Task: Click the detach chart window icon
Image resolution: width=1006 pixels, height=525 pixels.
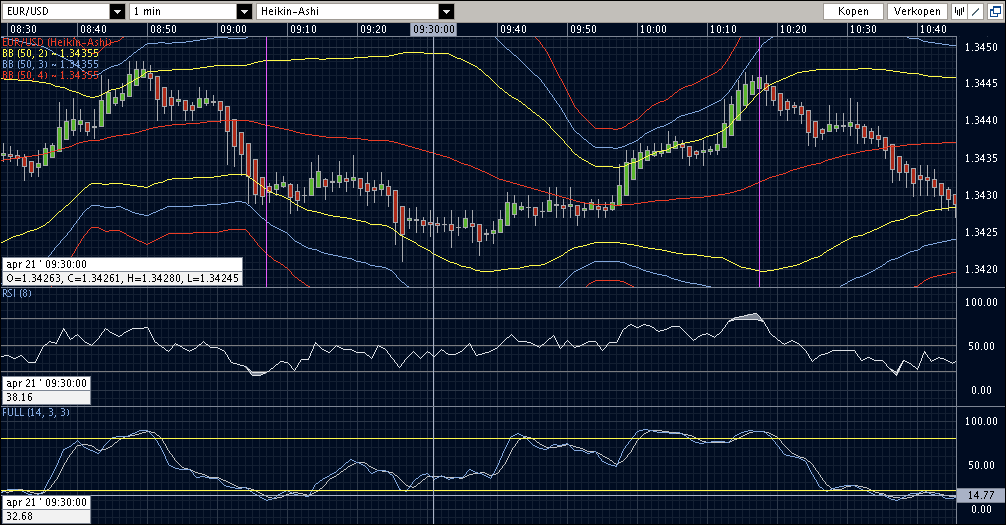Action: pos(994,11)
